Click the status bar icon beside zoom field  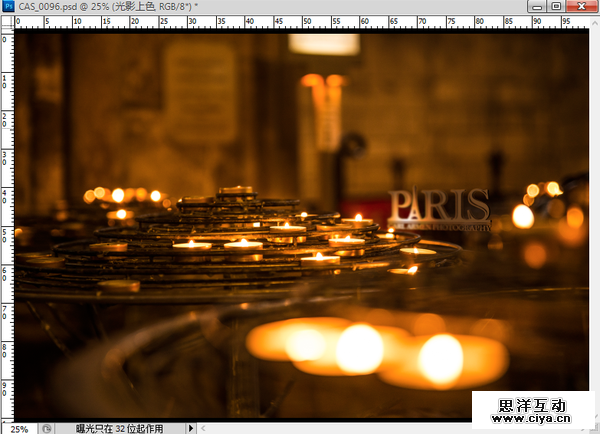pos(47,427)
